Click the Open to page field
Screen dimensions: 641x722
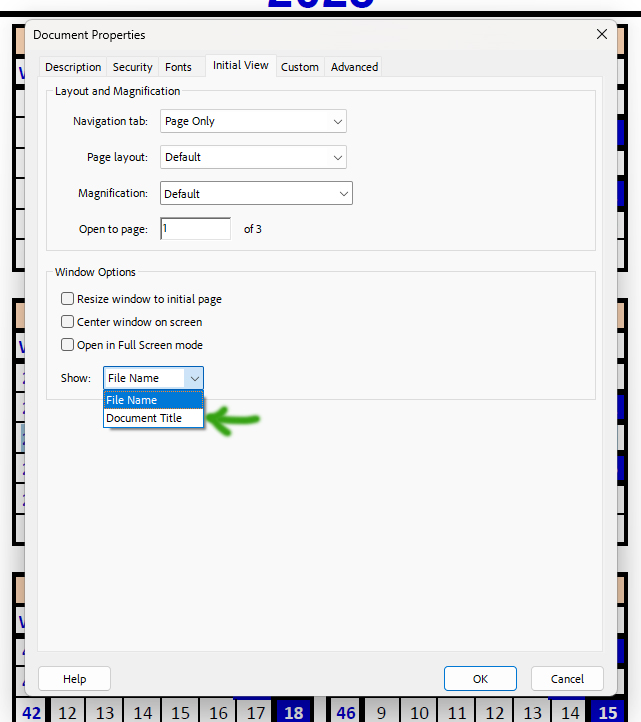click(195, 229)
